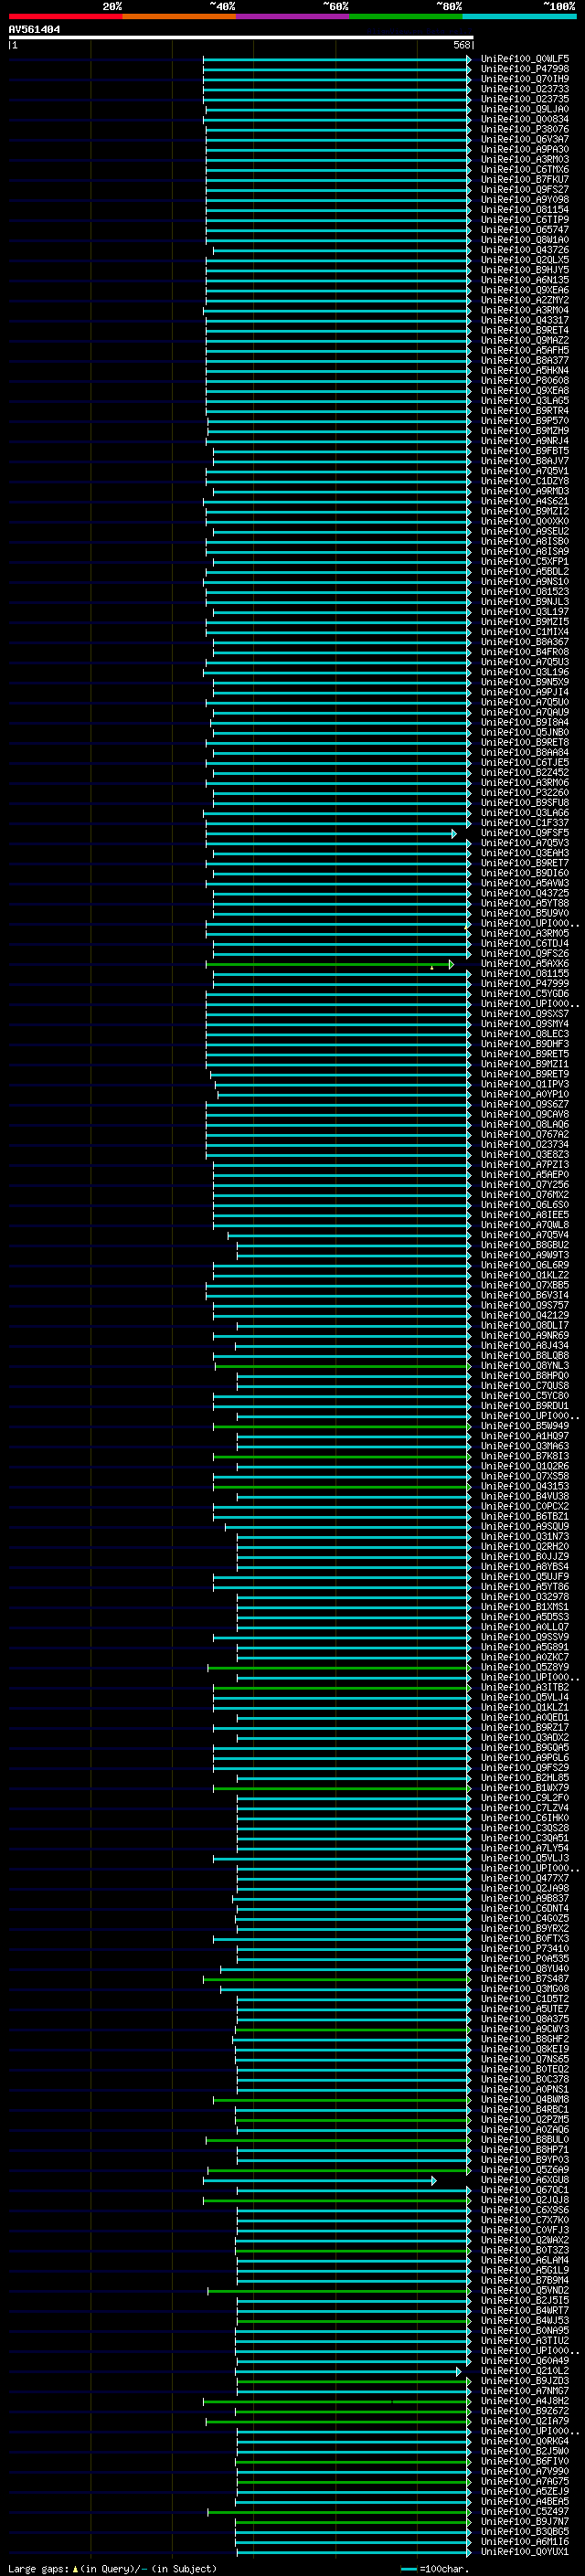Select hit label UniRef100_O23735
Image resolution: width=585 pixels, height=2576 pixels.
[524, 99]
